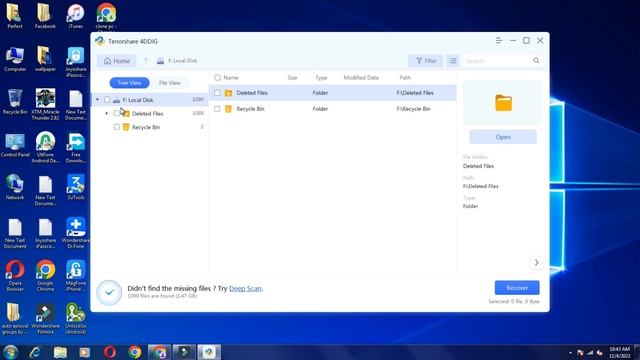Launch Wondershare Dr.Fone shortcut
640x360 pixels.
76,232
